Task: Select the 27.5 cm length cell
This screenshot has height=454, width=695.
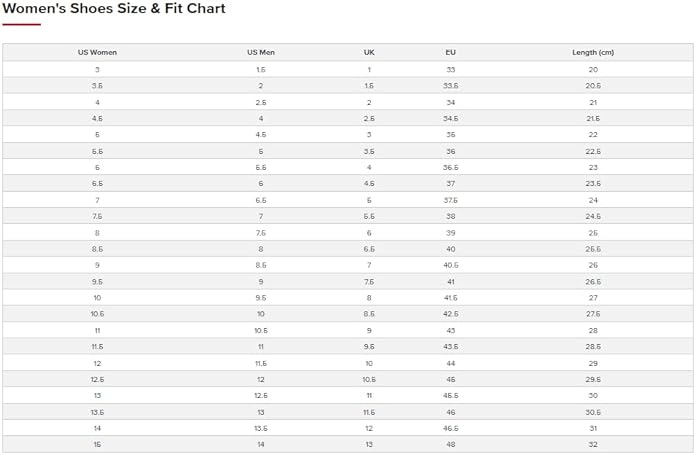Action: (592, 314)
